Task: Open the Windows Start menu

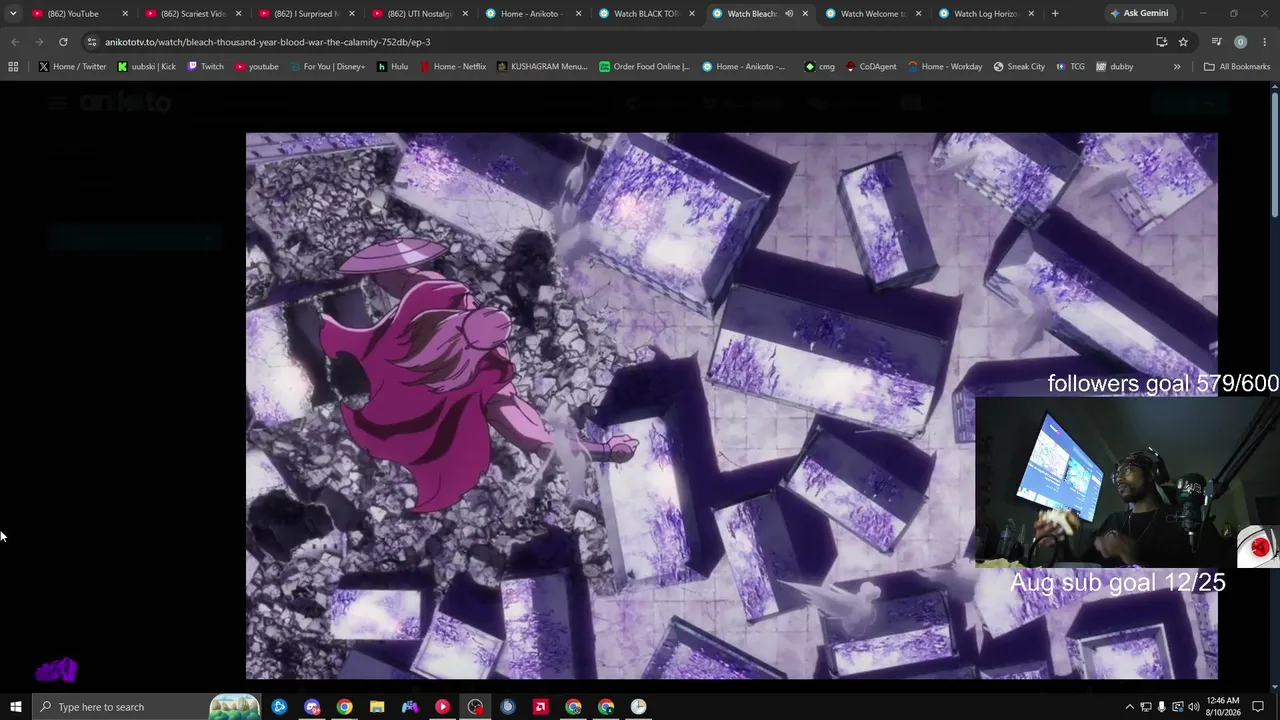Action: click(15, 707)
